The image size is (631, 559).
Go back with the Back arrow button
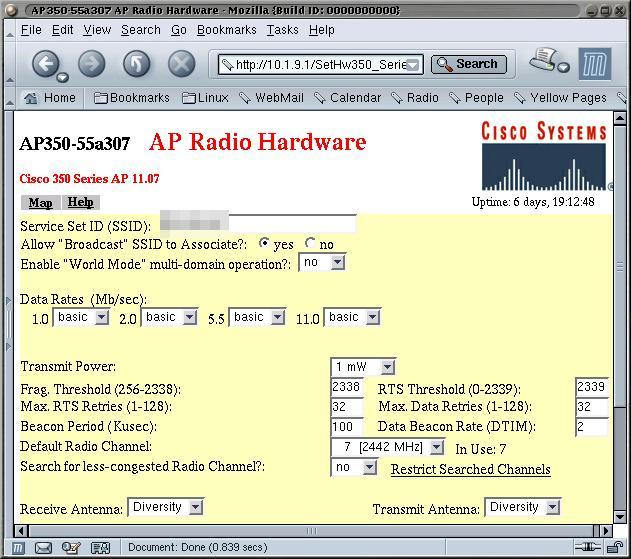coord(45,64)
